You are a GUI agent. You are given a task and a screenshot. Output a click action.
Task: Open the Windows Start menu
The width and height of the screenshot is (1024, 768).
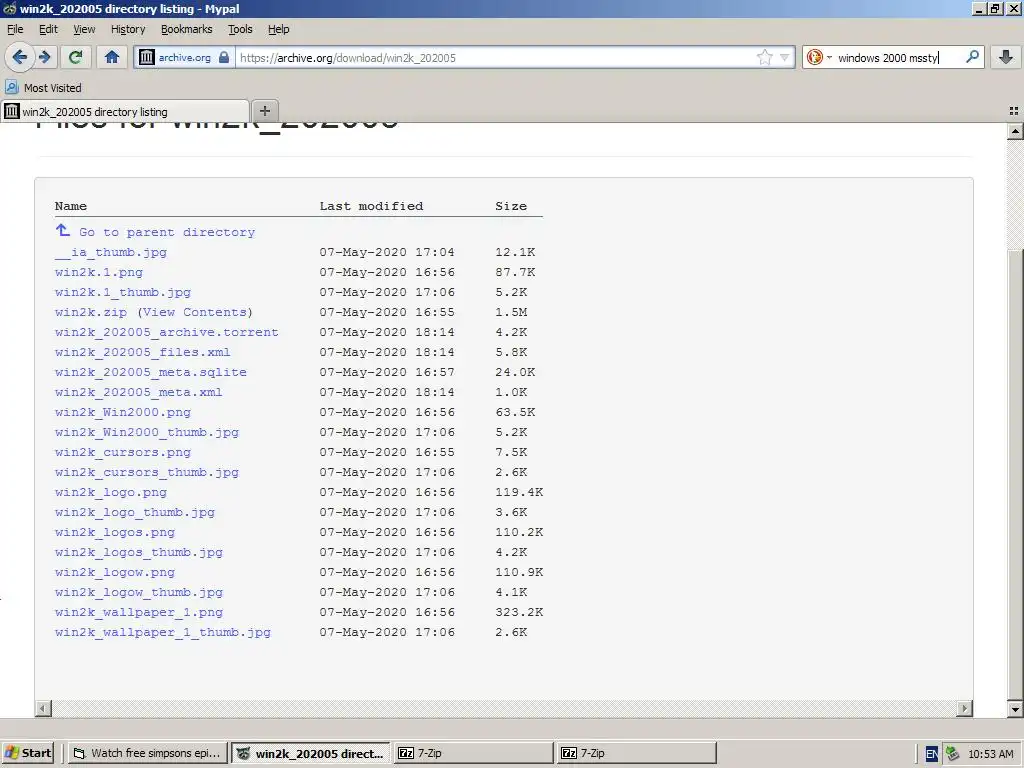(x=27, y=753)
